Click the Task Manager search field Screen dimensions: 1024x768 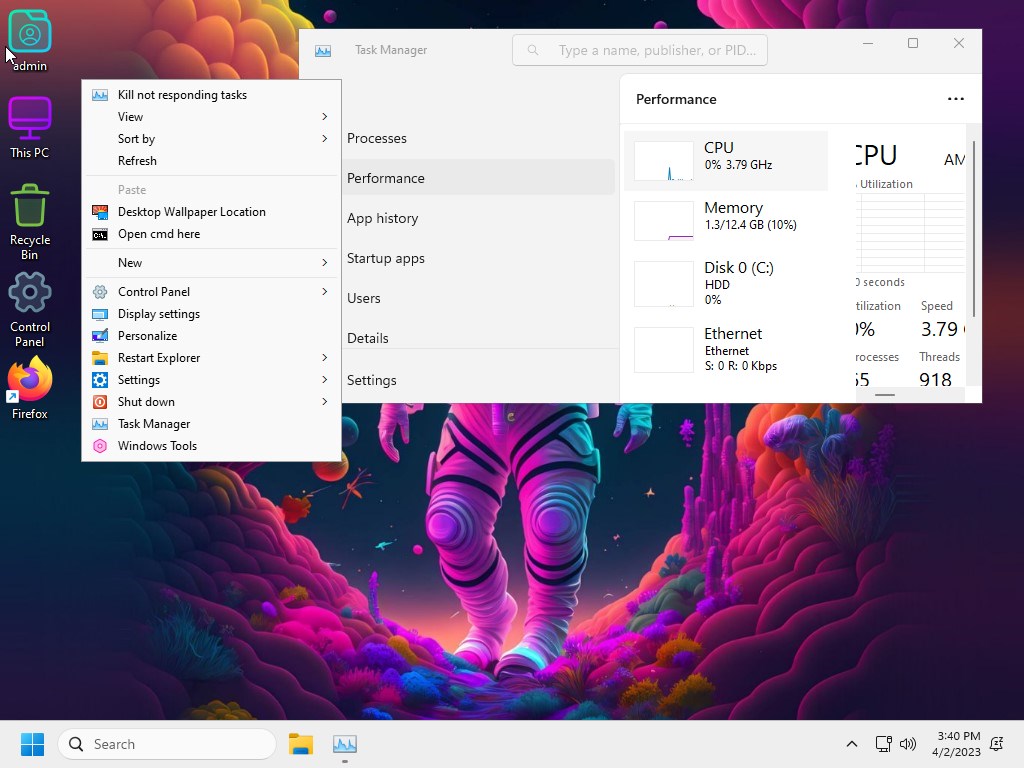[639, 50]
